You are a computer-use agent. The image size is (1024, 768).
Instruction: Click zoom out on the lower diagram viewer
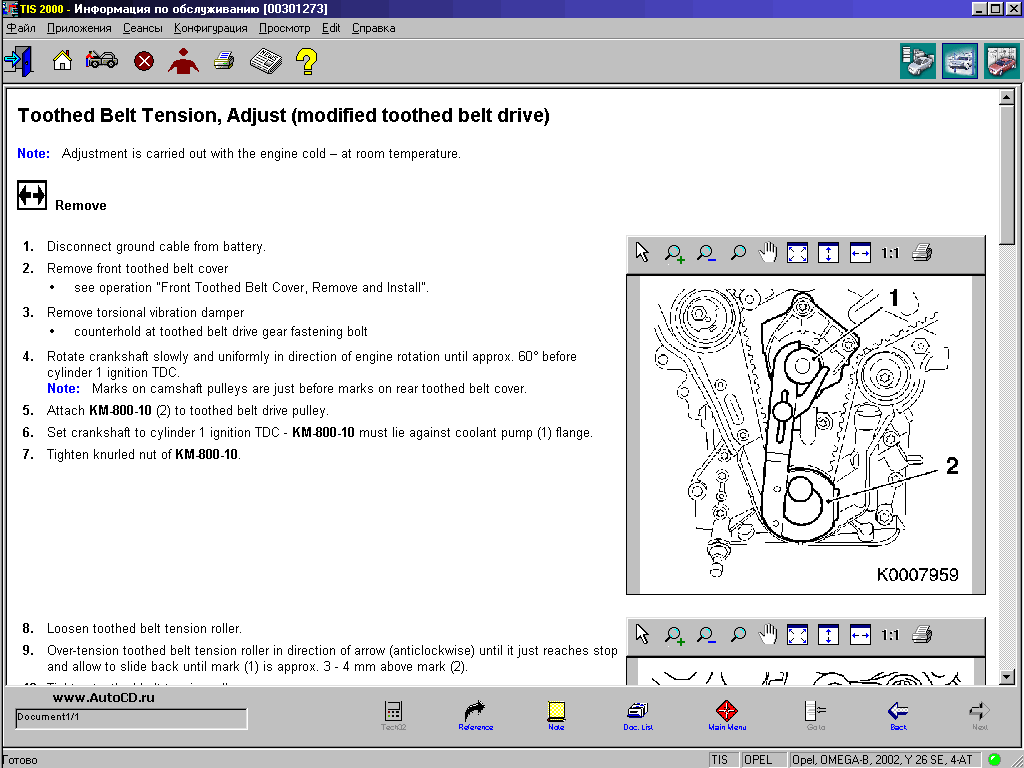706,635
